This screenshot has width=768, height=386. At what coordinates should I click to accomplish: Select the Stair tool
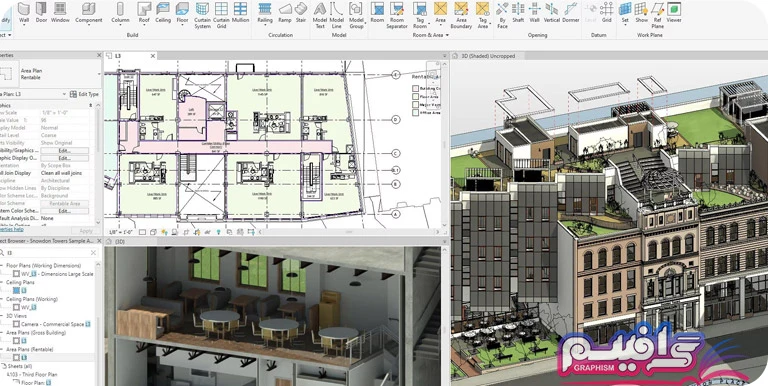[300, 13]
